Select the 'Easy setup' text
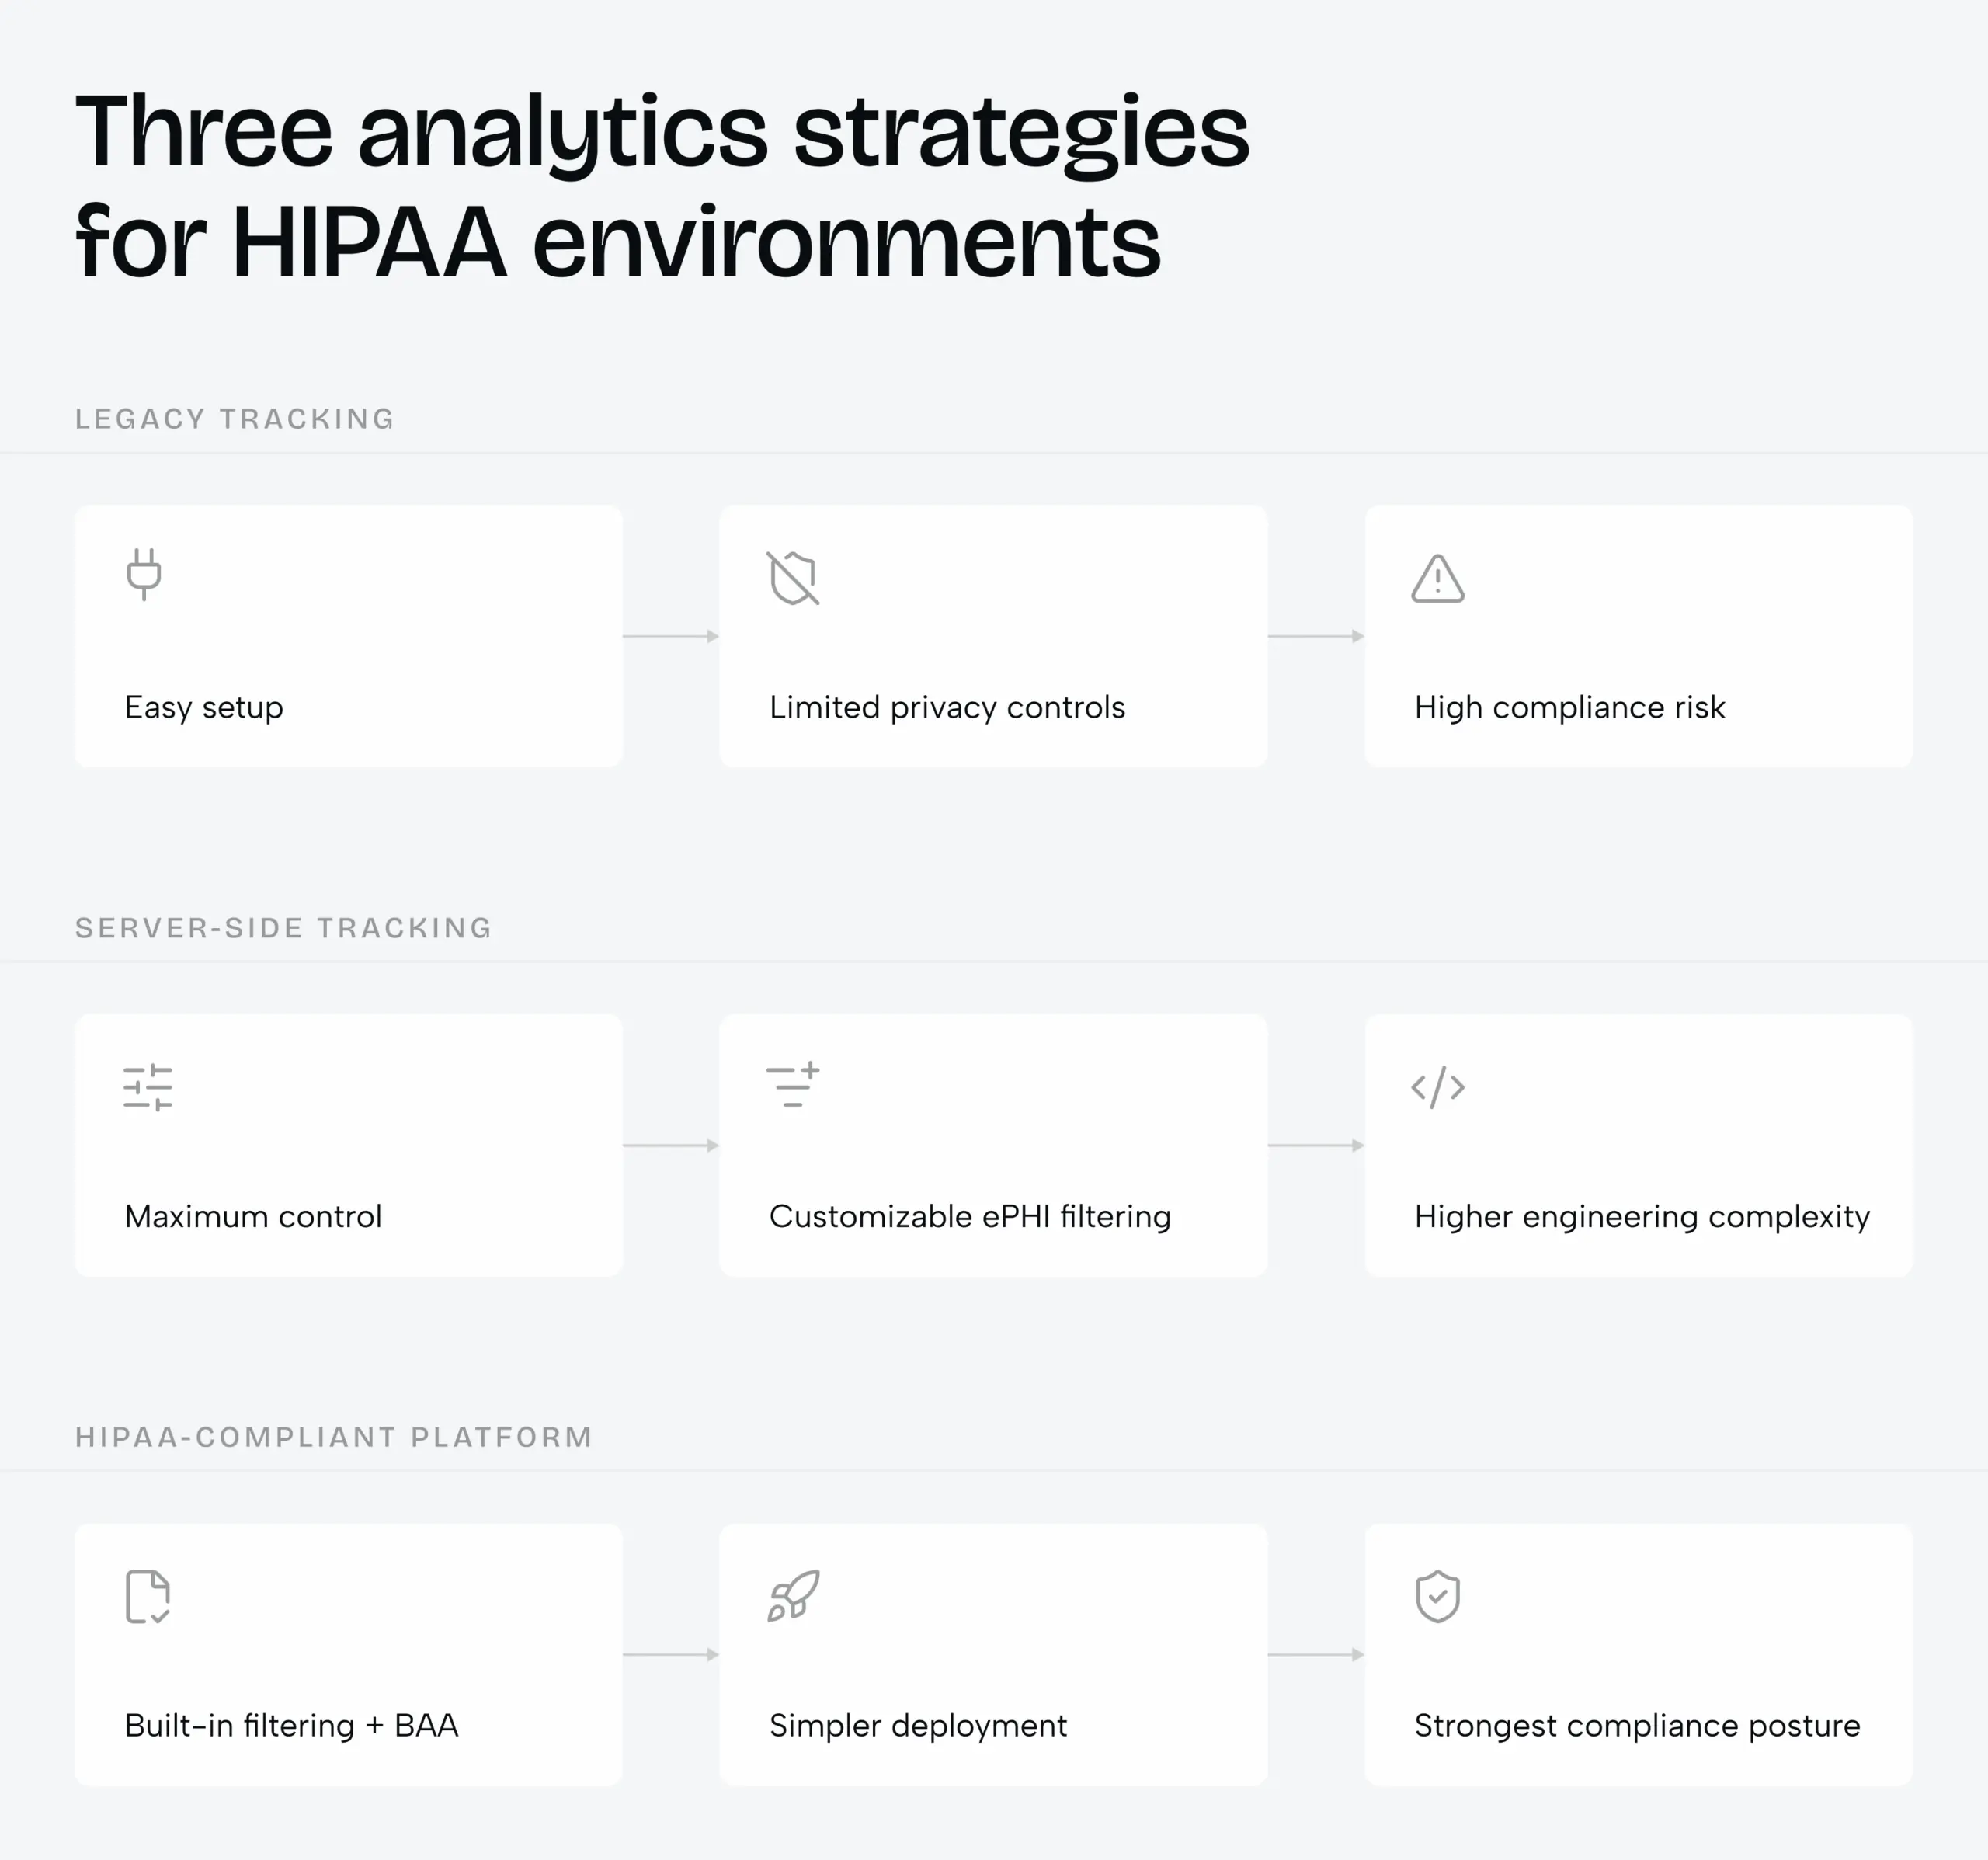Viewport: 1988px width, 1860px height. 204,708
